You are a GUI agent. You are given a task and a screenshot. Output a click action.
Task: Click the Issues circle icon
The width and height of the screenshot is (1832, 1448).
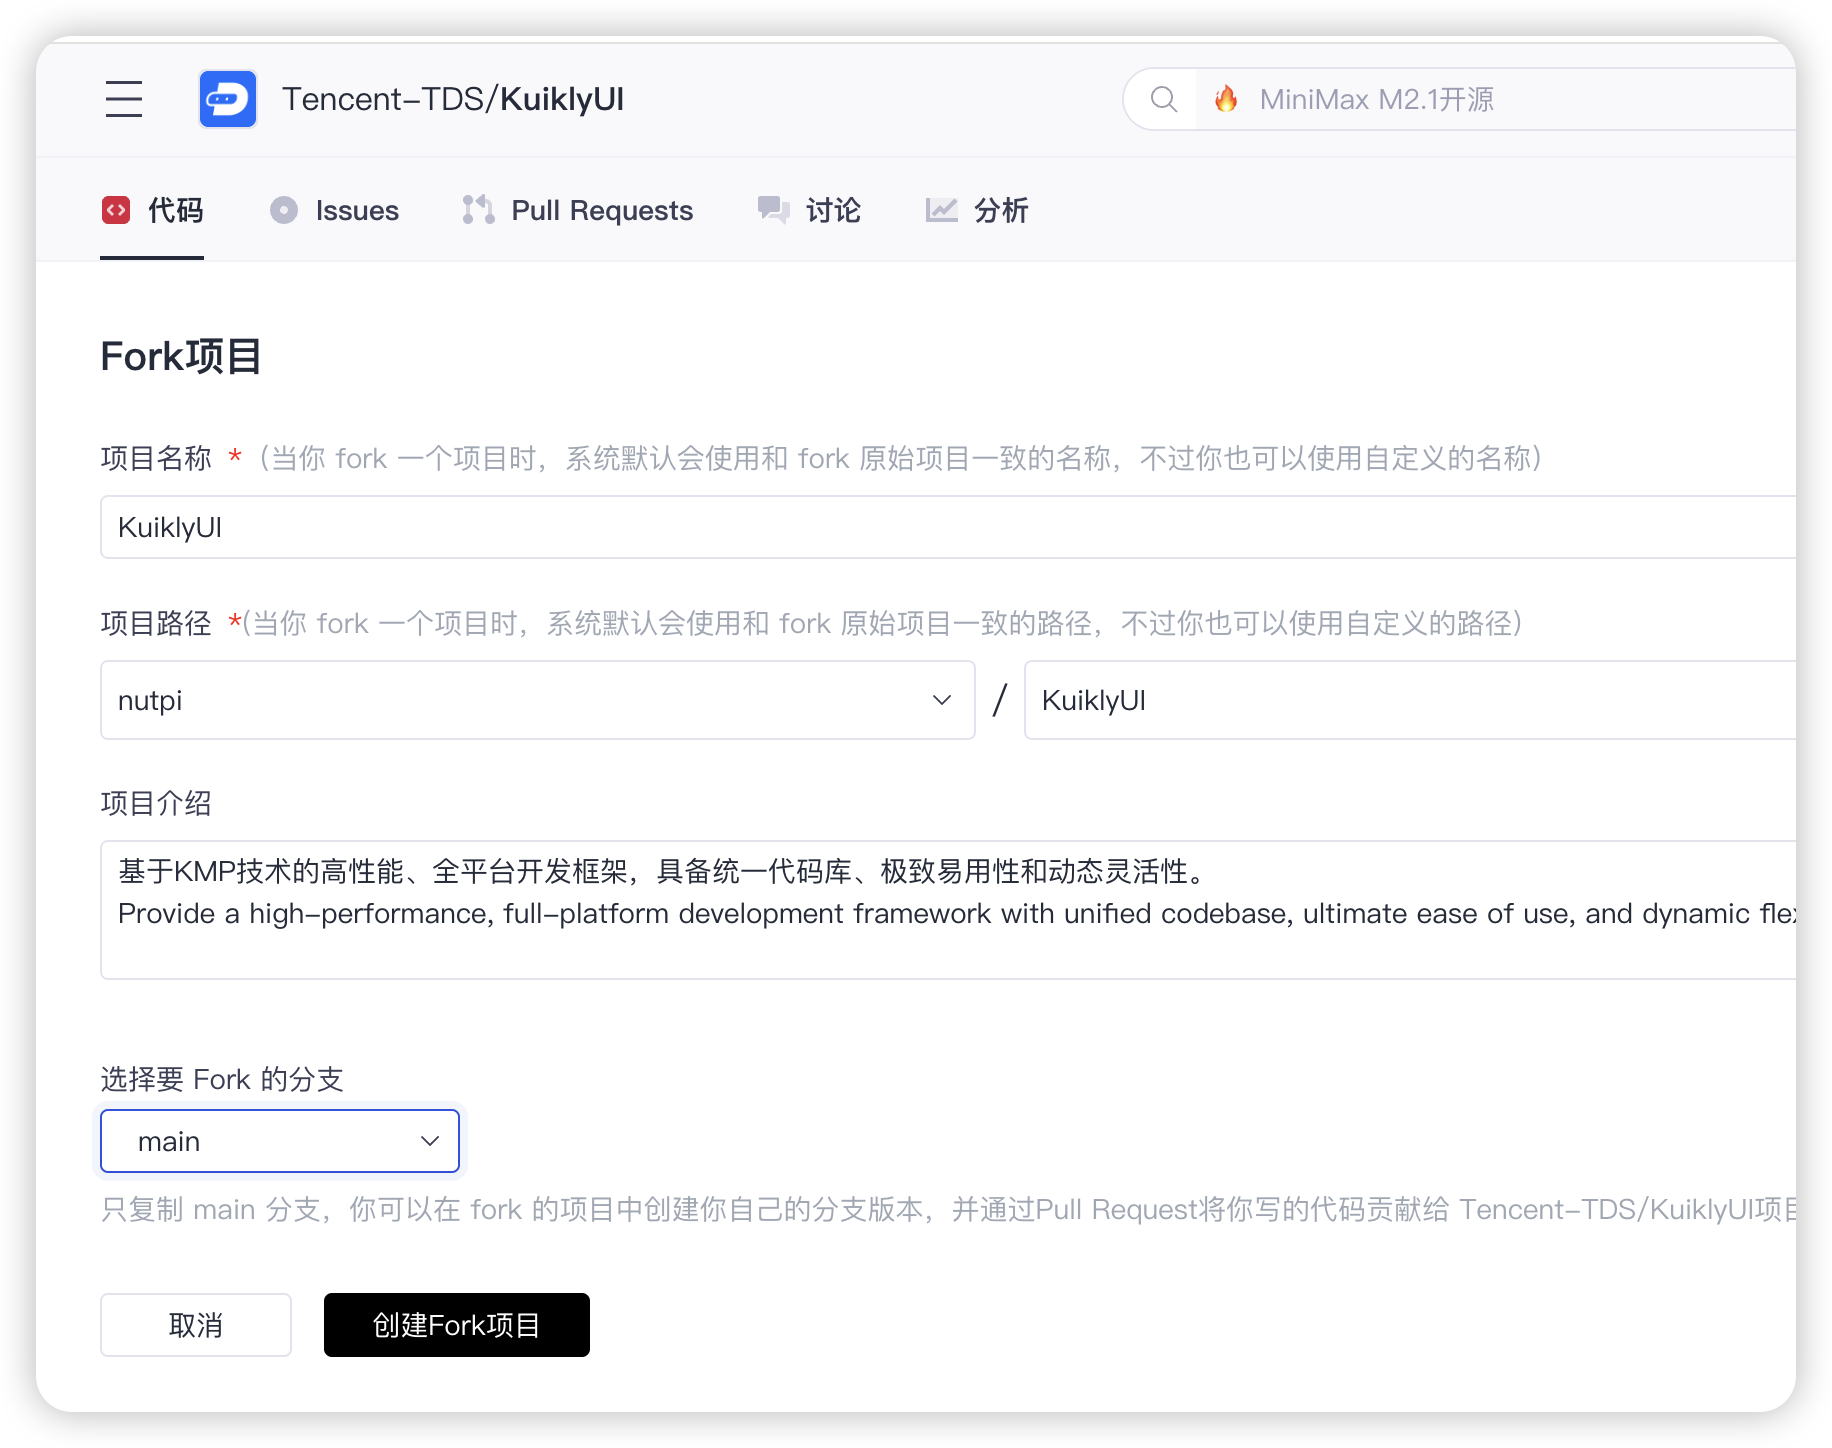[x=284, y=210]
